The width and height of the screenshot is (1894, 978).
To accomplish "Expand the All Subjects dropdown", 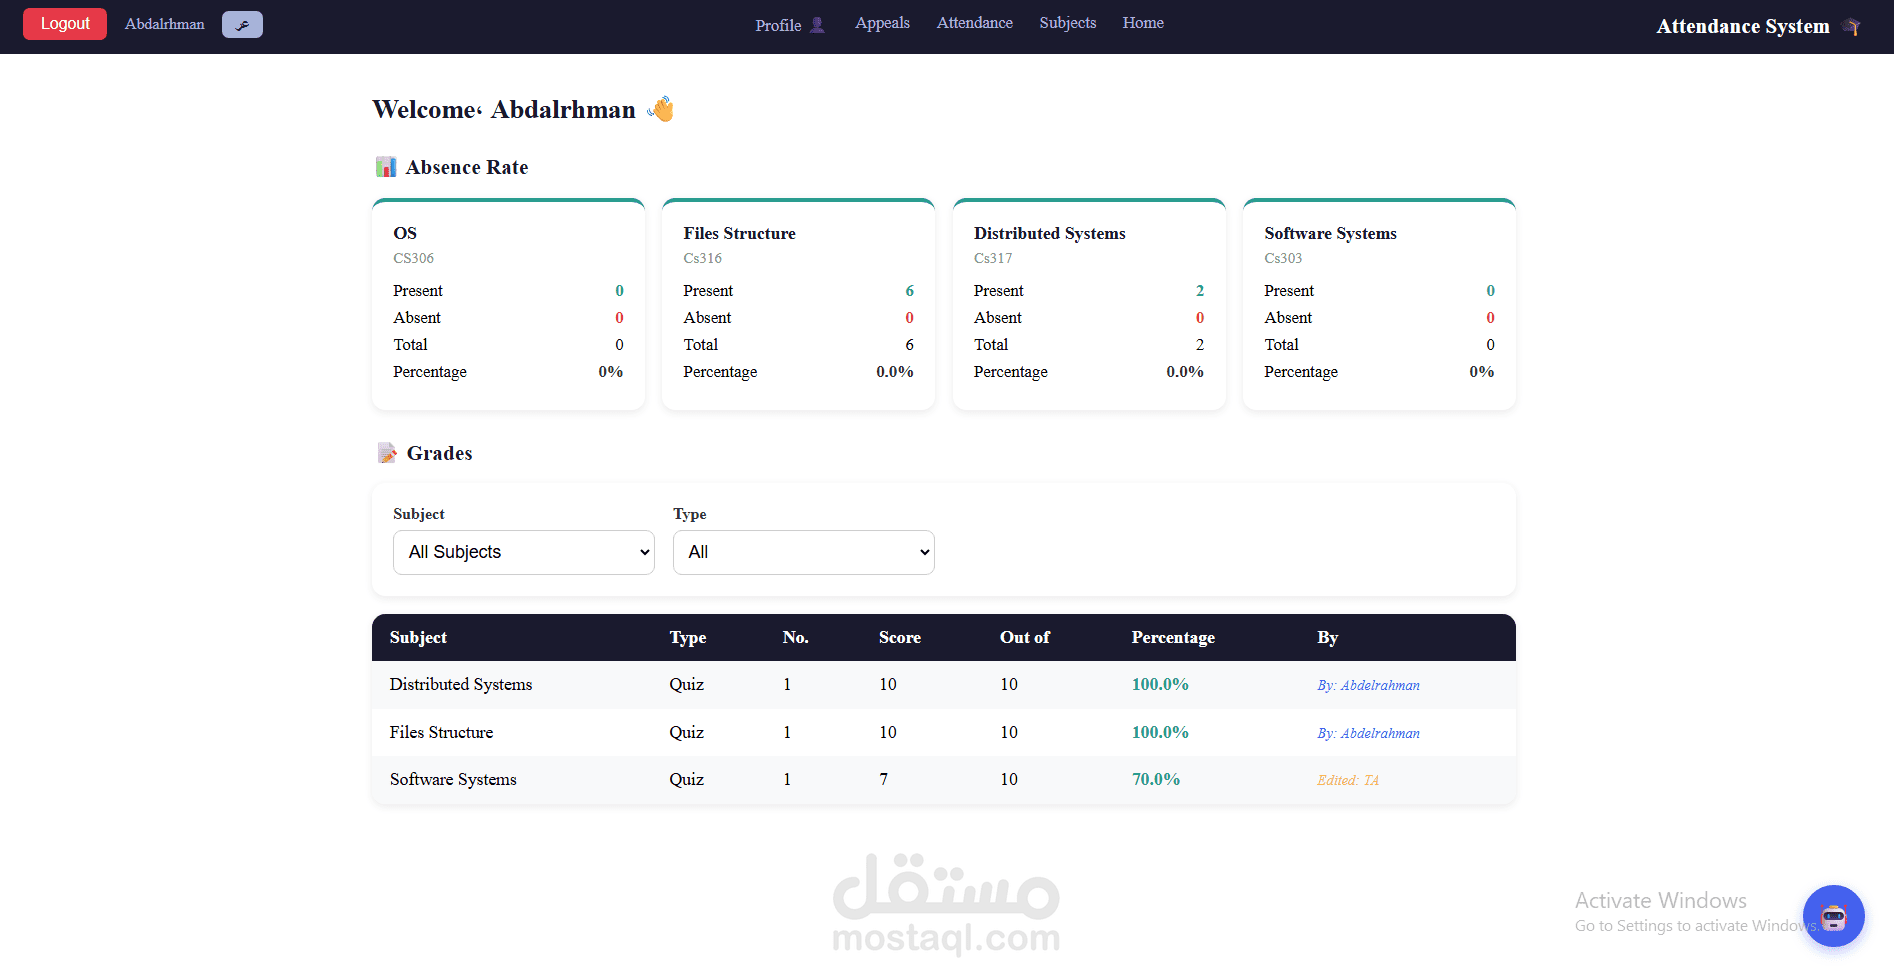I will pyautogui.click(x=524, y=552).
